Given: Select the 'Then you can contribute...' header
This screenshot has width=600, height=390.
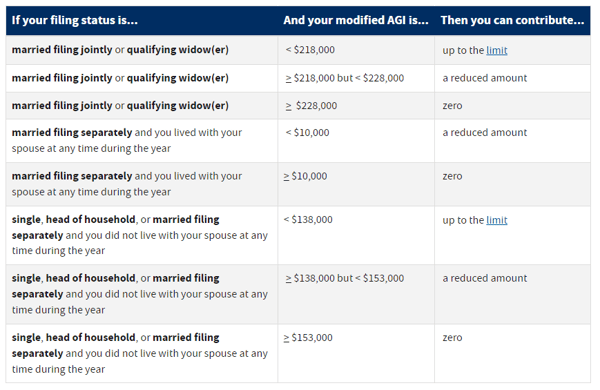Looking at the screenshot, I should [512, 20].
